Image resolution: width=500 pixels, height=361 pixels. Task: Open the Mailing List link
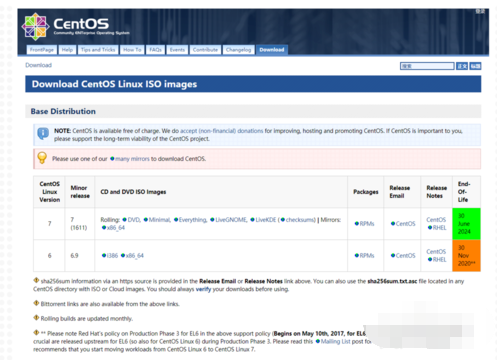(333, 342)
